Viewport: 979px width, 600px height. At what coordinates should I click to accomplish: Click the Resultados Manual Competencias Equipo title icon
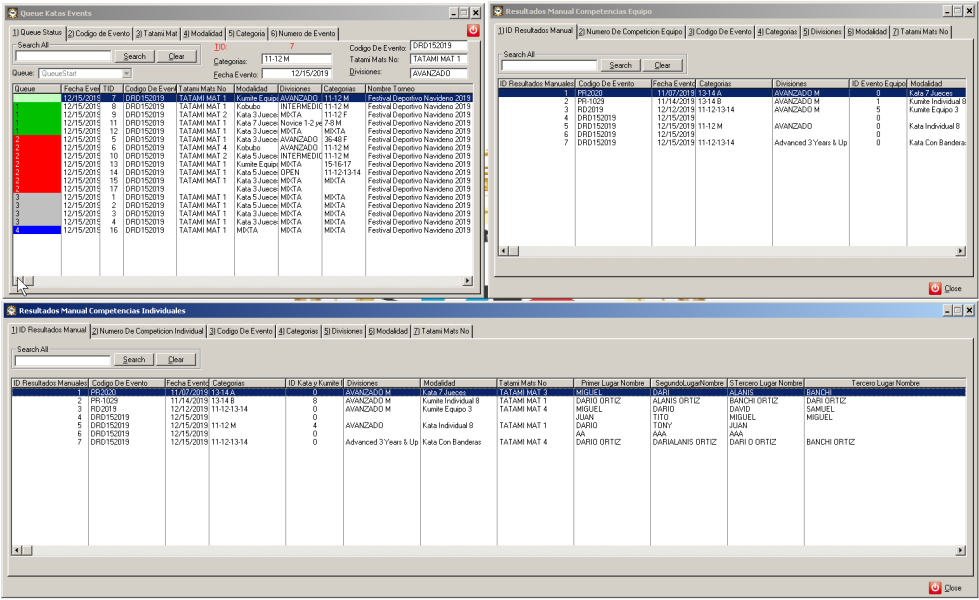click(x=498, y=11)
